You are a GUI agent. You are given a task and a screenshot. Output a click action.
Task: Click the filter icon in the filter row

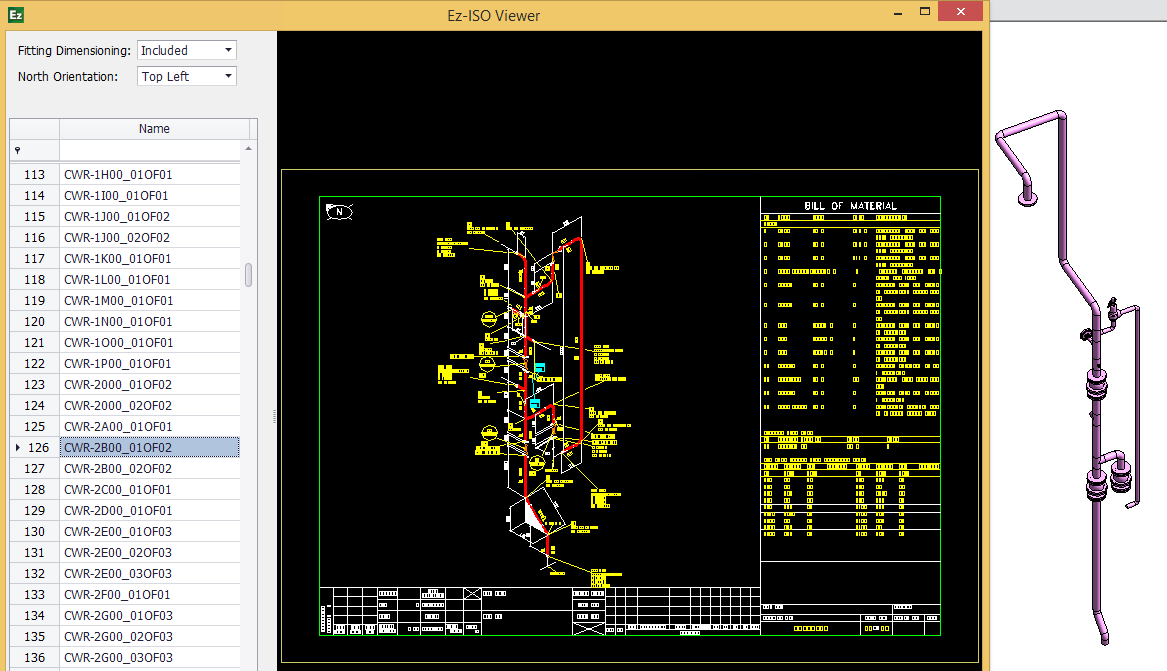pyautogui.click(x=18, y=150)
